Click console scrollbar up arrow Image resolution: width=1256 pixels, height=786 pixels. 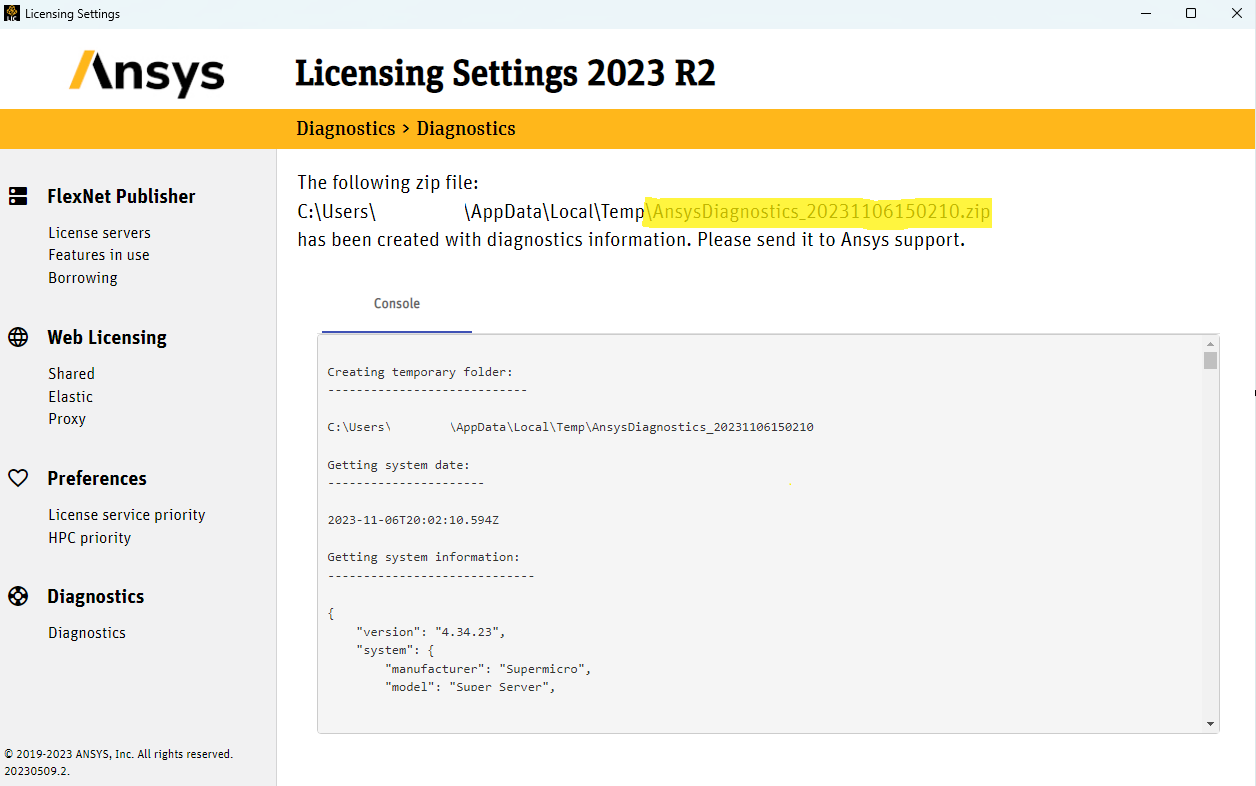coord(1210,343)
